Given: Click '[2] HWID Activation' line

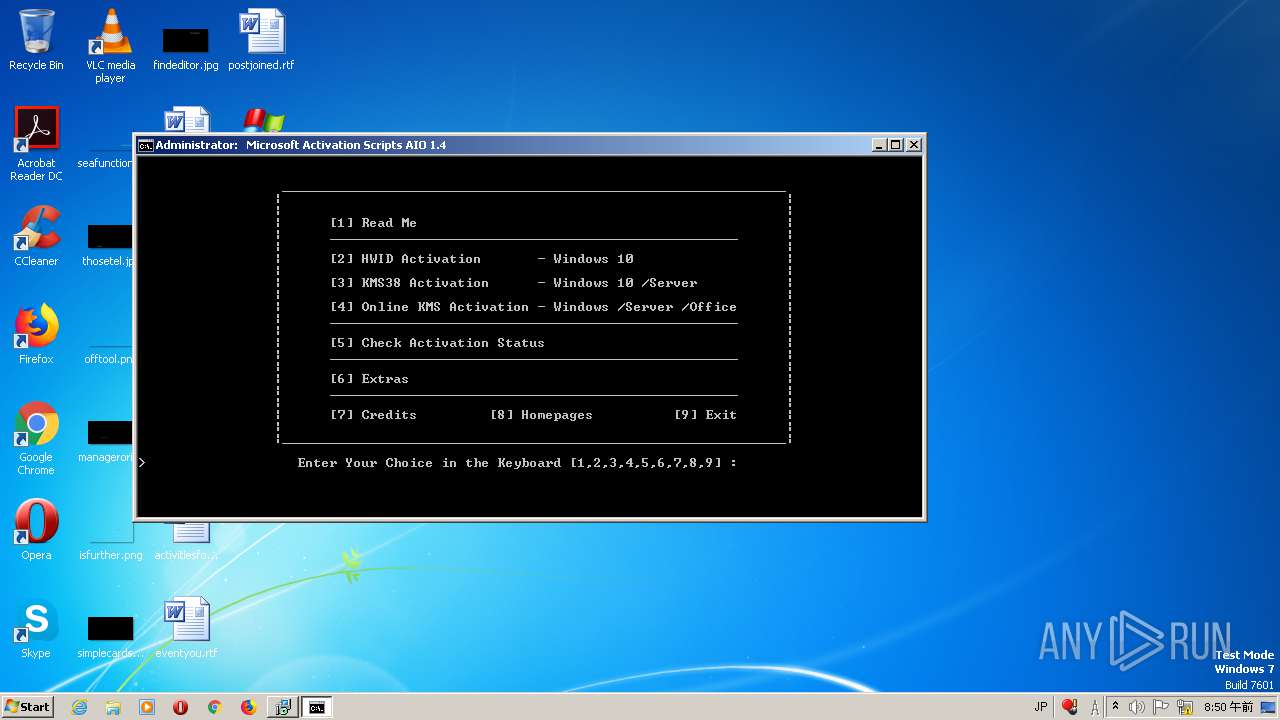Looking at the screenshot, I should pos(482,259).
